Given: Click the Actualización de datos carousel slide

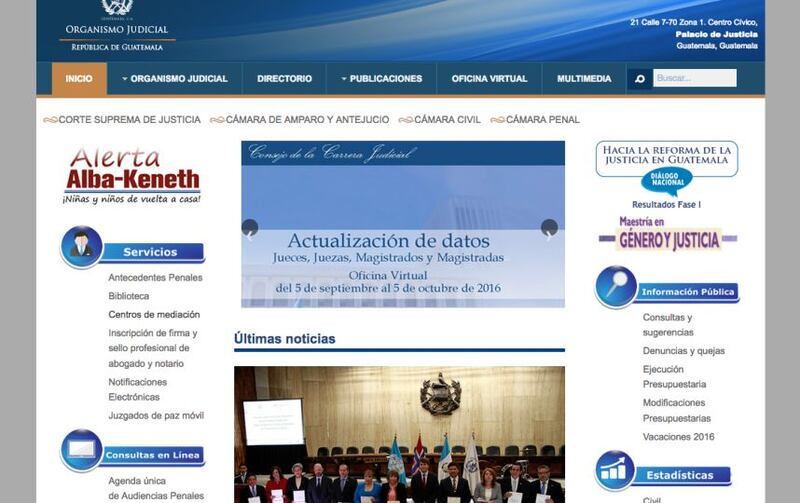Looking at the screenshot, I should pyautogui.click(x=403, y=224).
